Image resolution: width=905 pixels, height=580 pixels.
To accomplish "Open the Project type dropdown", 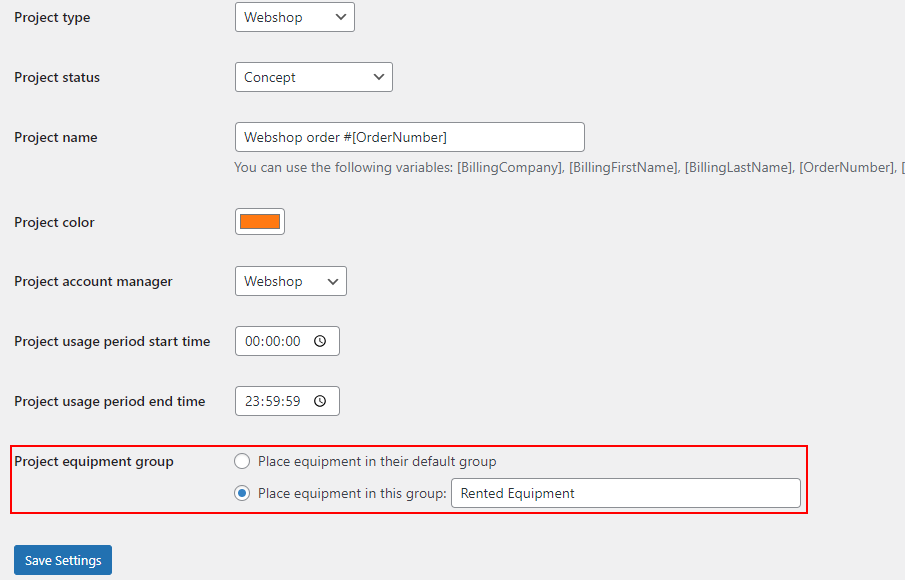I will click(x=294, y=17).
